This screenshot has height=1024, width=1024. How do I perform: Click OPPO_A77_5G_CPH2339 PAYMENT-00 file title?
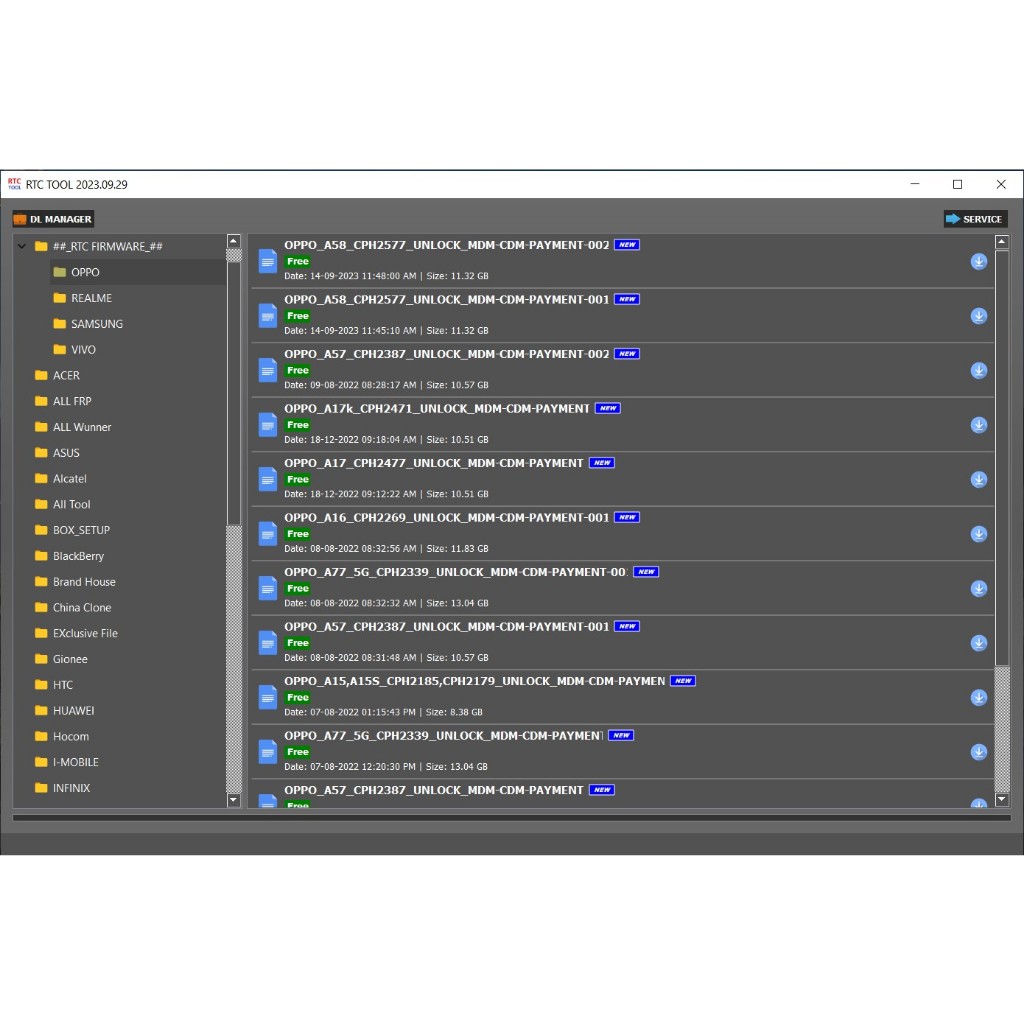tap(455, 572)
